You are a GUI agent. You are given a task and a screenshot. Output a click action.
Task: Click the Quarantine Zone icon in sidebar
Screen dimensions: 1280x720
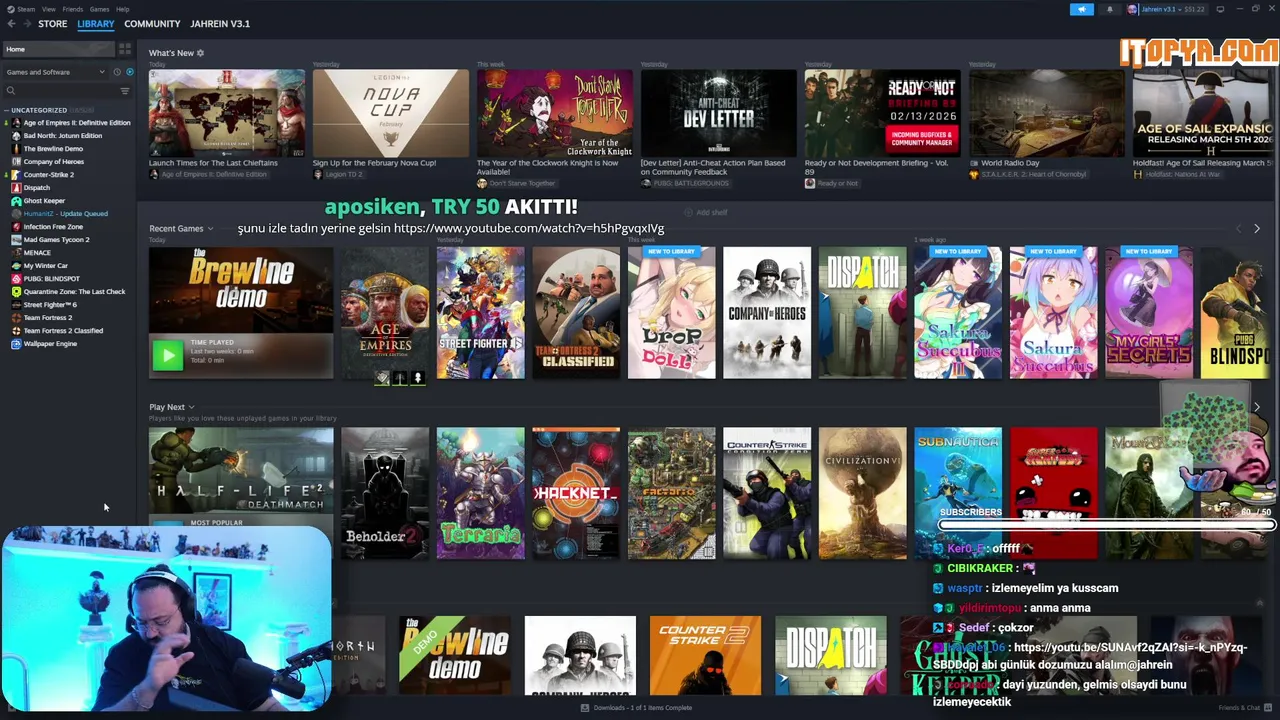[x=16, y=292]
